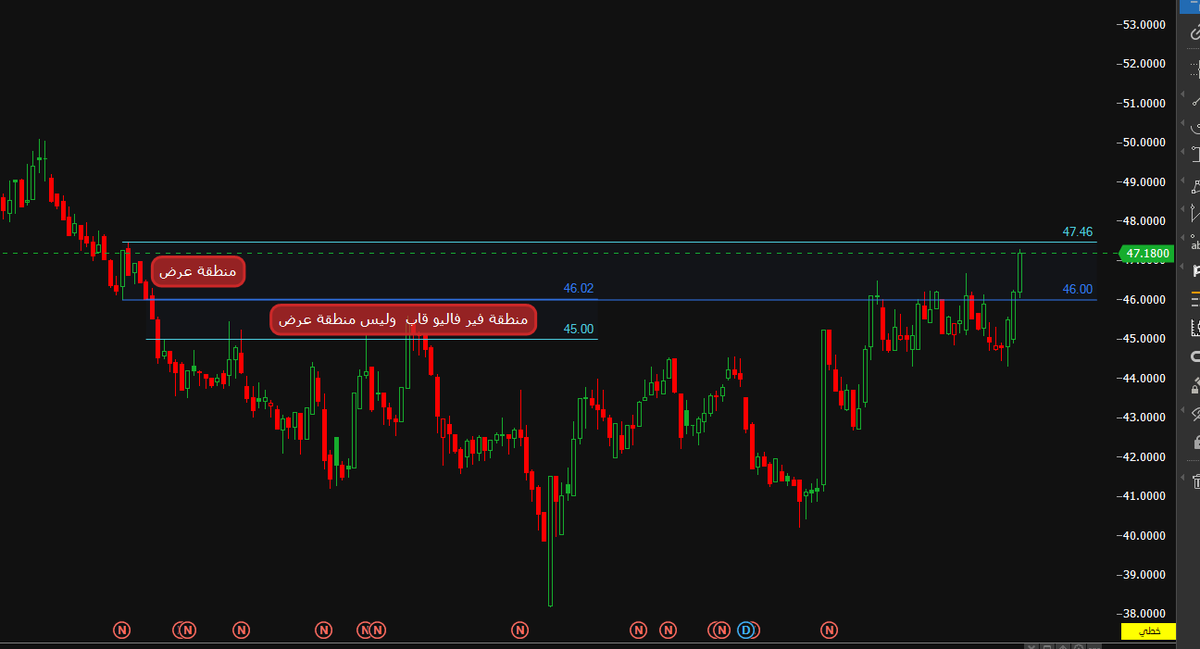Image resolution: width=1200 pixels, height=649 pixels.
Task: Click the last N news marker on right
Action: coord(829,630)
